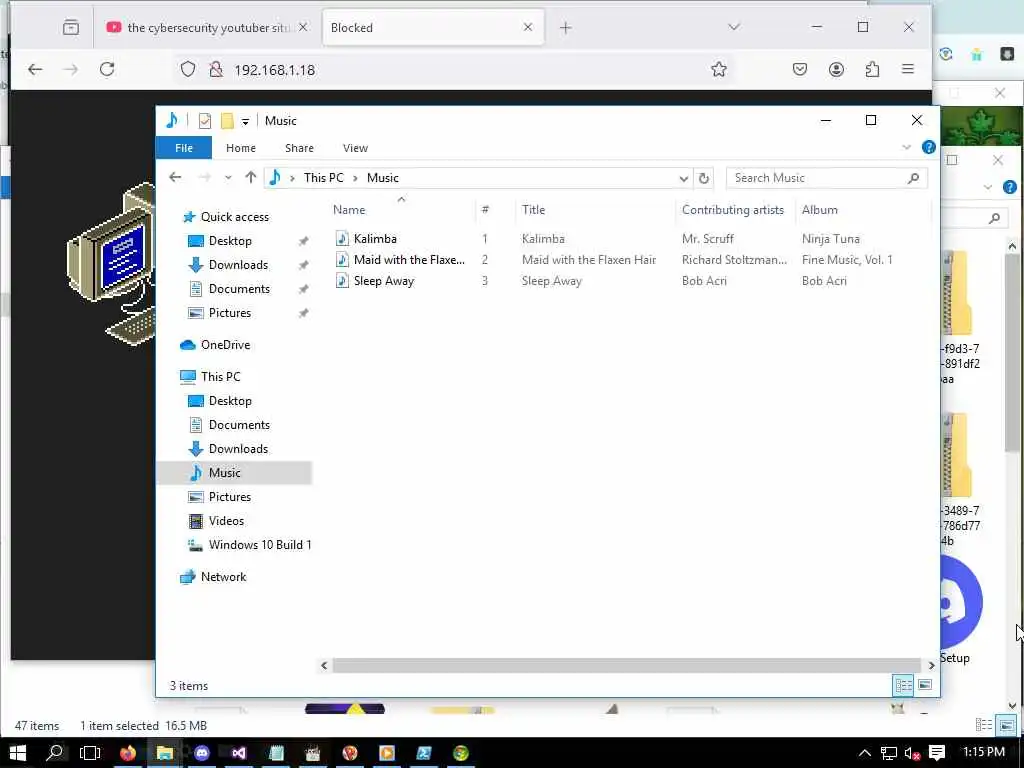Switch to the cybersecurity youtuber browser tab
The width and height of the screenshot is (1024, 768).
206,27
